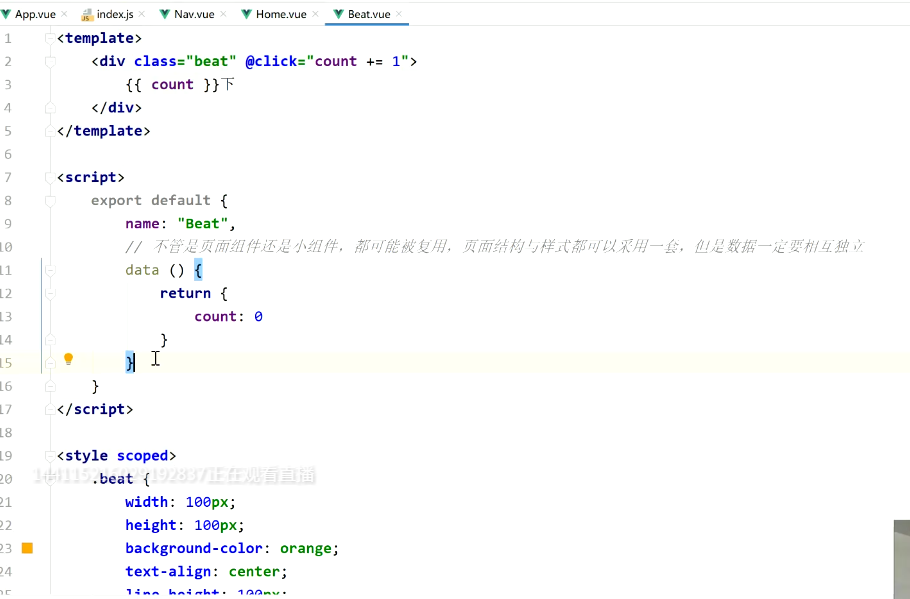This screenshot has width=910, height=599.
Task: Close the index.js tab
Action: (142, 14)
